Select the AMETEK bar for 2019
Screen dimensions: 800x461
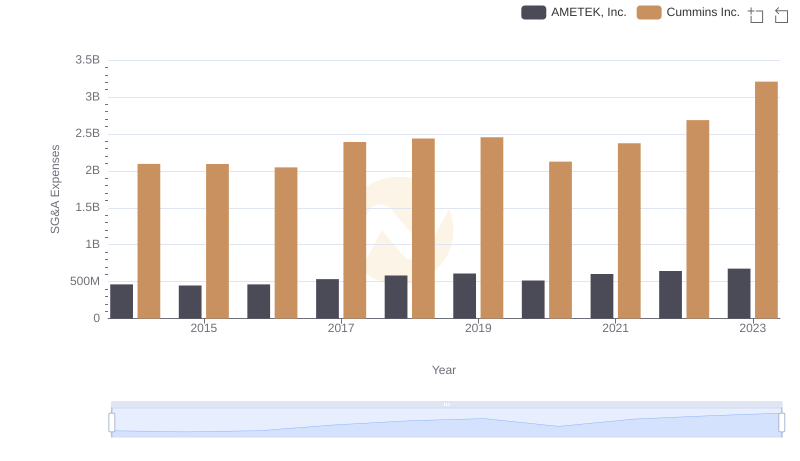pos(464,296)
